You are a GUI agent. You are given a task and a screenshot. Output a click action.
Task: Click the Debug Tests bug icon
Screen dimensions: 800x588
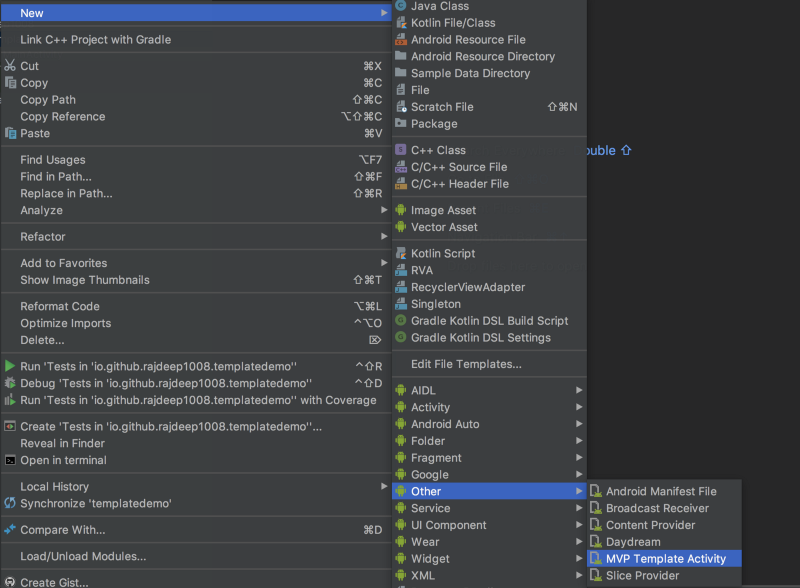[x=10, y=383]
